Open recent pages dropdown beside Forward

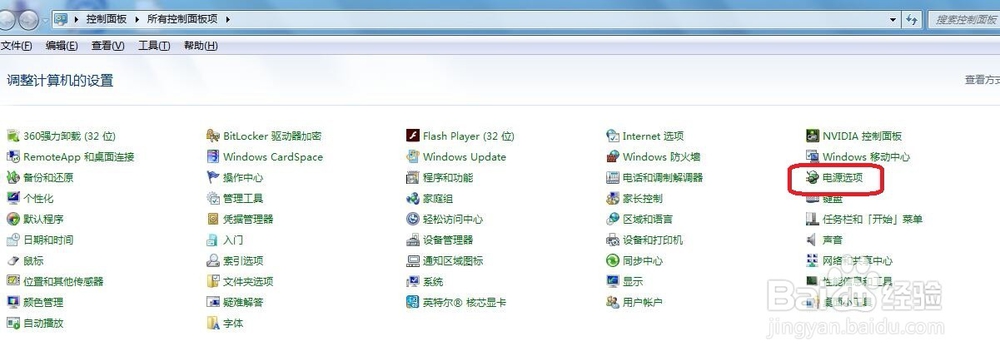point(46,20)
